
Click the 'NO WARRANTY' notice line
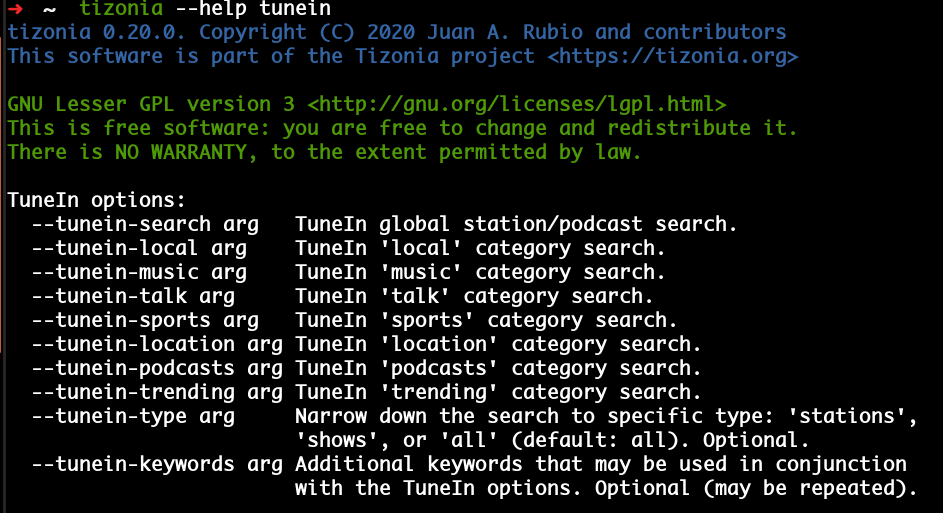[324, 152]
